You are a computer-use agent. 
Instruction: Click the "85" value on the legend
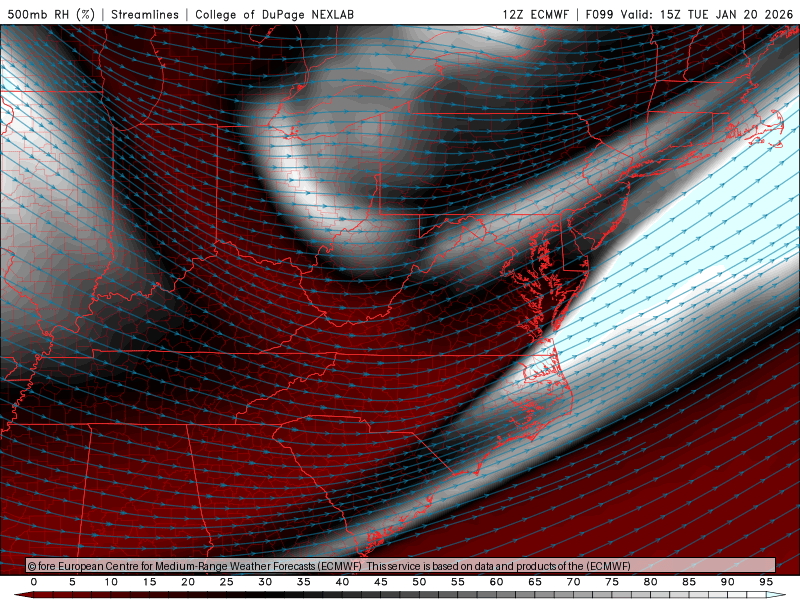(x=689, y=582)
